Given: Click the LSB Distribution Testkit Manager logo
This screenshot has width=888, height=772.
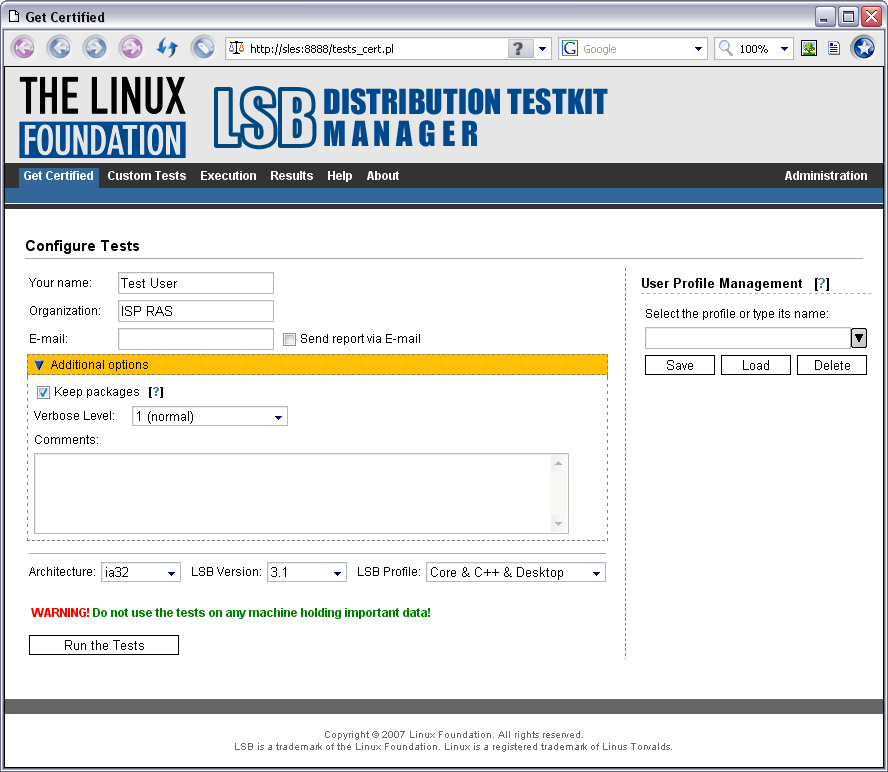Looking at the screenshot, I should coord(411,117).
